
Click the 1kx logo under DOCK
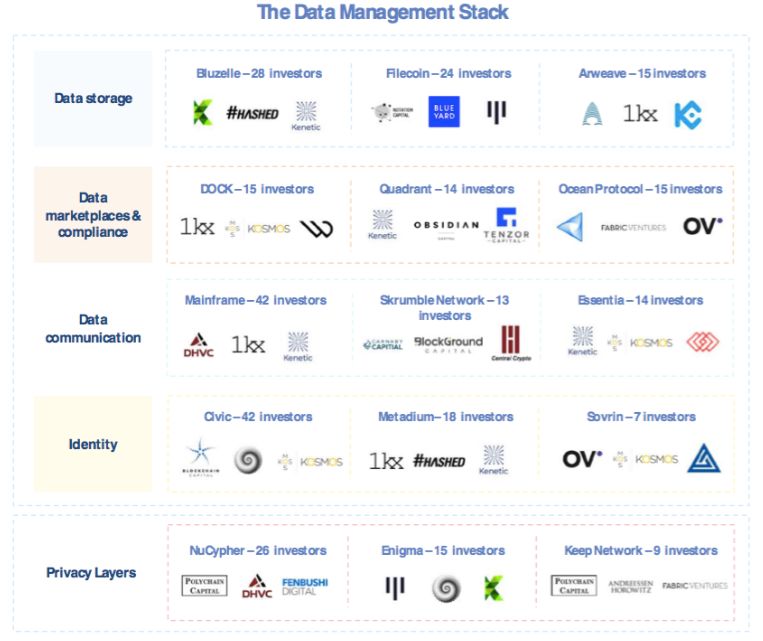197,226
